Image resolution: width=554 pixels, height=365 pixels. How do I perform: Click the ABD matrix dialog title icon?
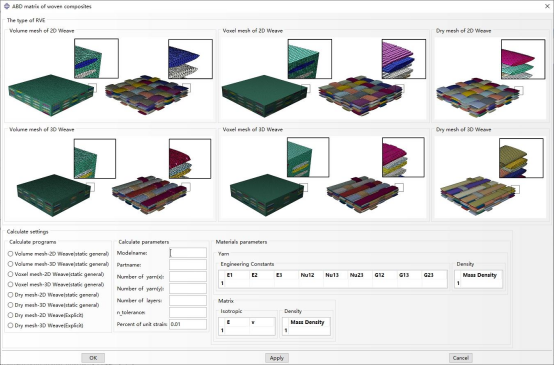[x=6, y=6]
